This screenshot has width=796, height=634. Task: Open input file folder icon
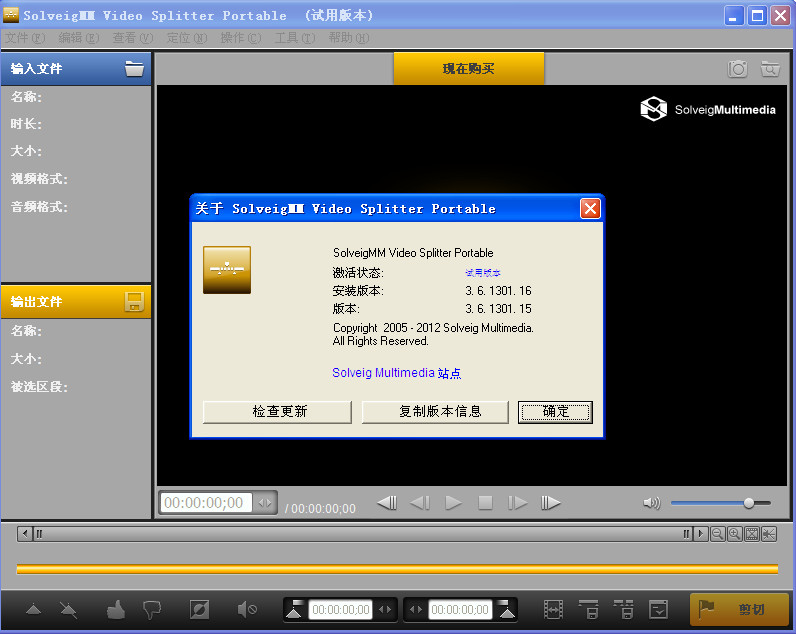(x=135, y=69)
